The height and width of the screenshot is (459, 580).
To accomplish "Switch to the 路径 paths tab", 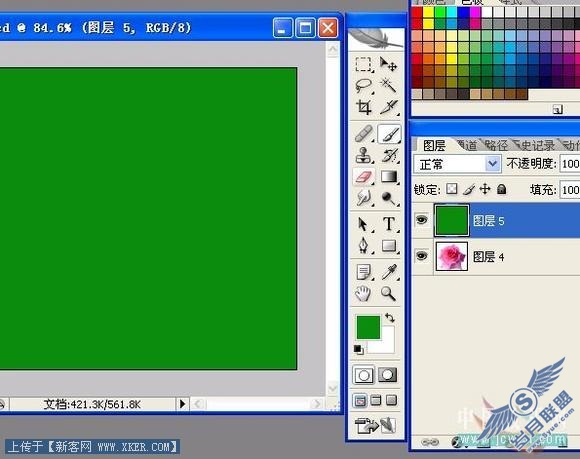I will tap(496, 145).
